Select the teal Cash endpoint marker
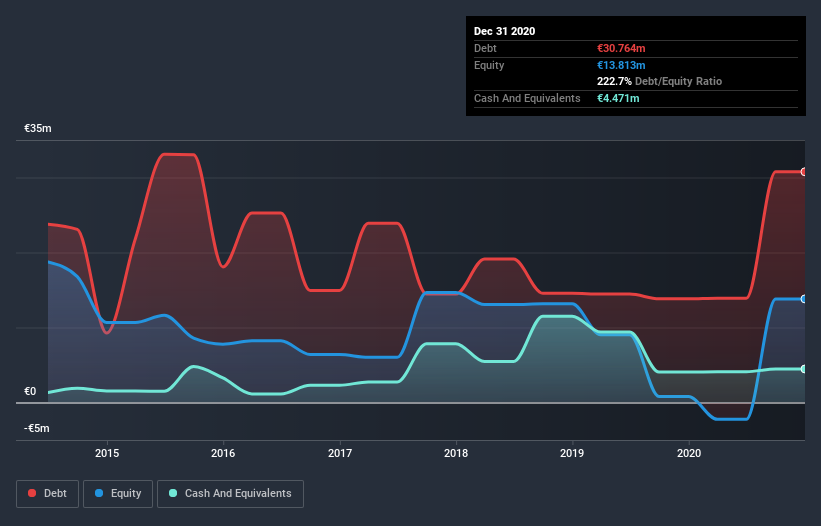The image size is (821, 526). [803, 369]
